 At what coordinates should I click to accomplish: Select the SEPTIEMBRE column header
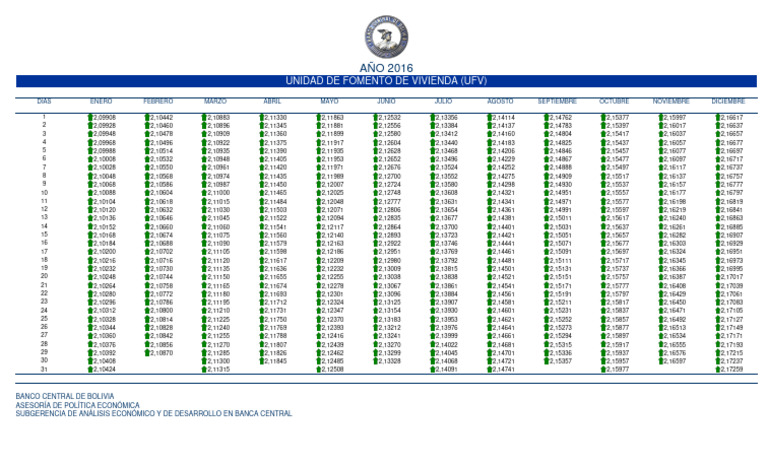pos(556,102)
